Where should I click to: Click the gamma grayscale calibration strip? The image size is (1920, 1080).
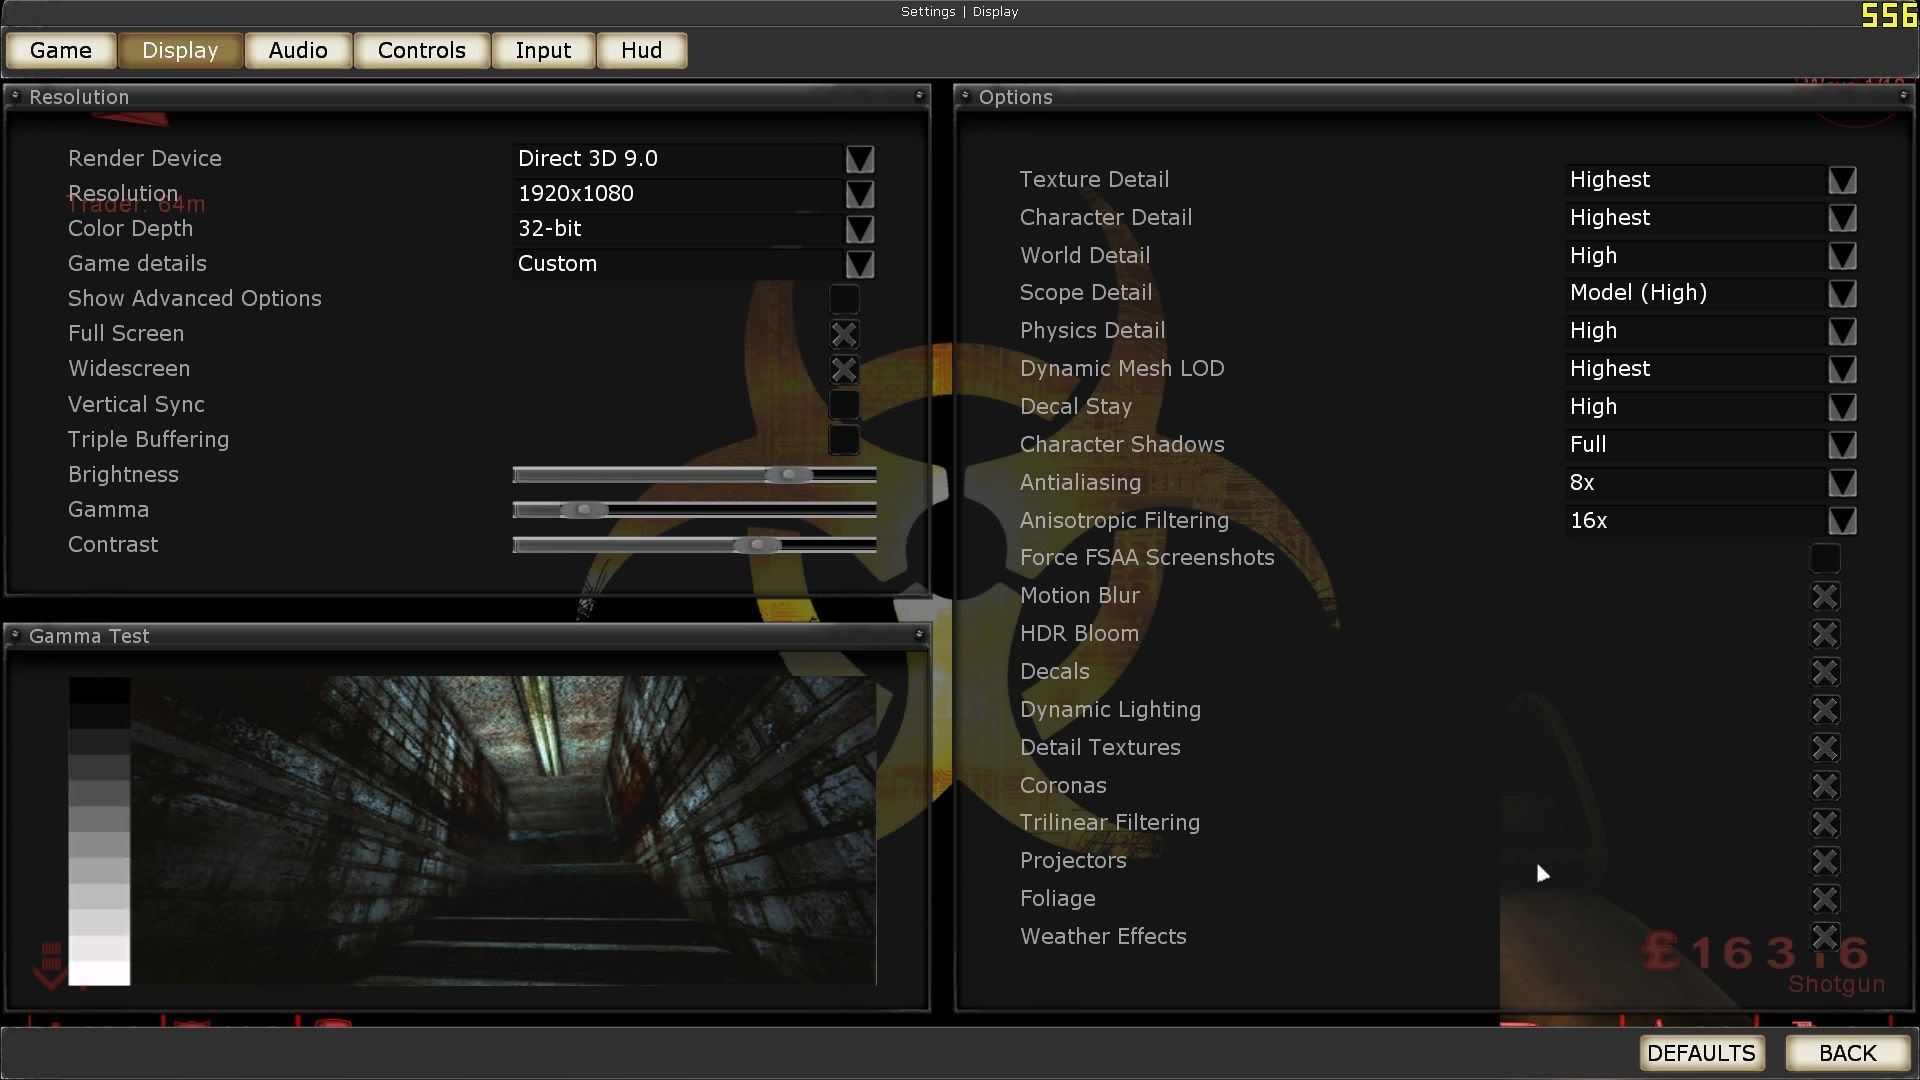tap(99, 831)
